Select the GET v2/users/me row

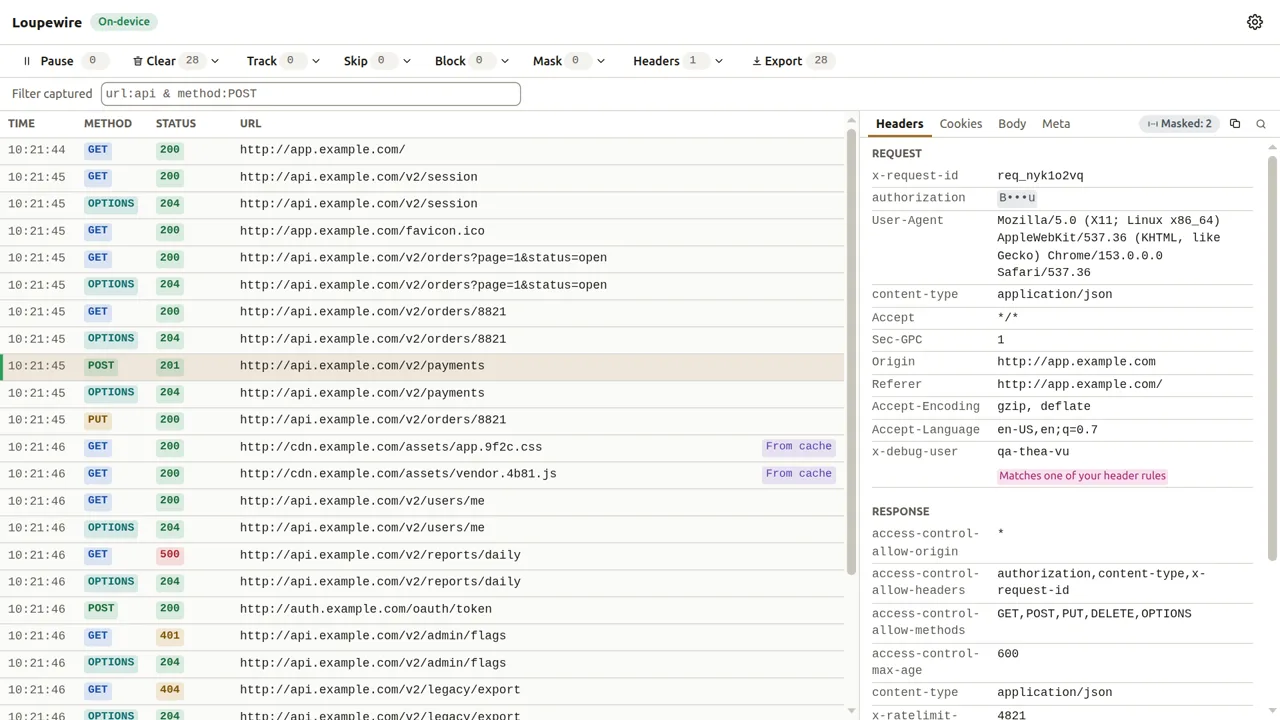[x=422, y=501]
